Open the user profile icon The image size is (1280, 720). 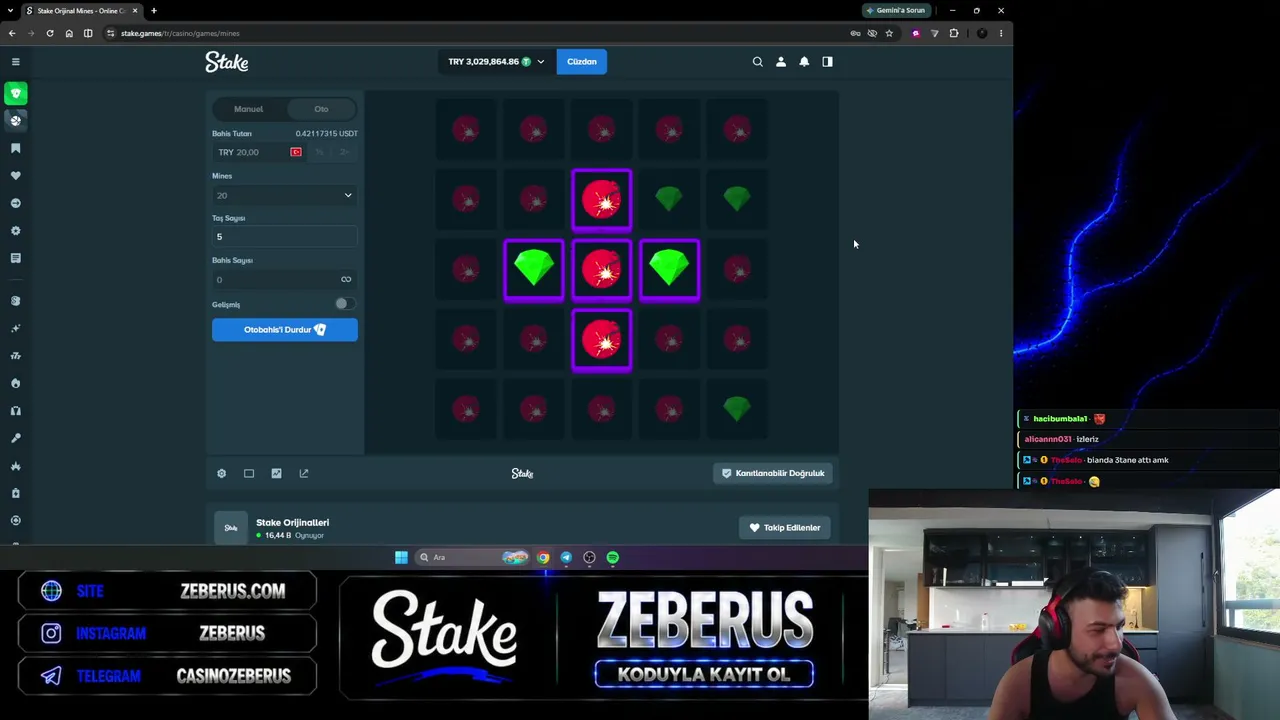781,62
